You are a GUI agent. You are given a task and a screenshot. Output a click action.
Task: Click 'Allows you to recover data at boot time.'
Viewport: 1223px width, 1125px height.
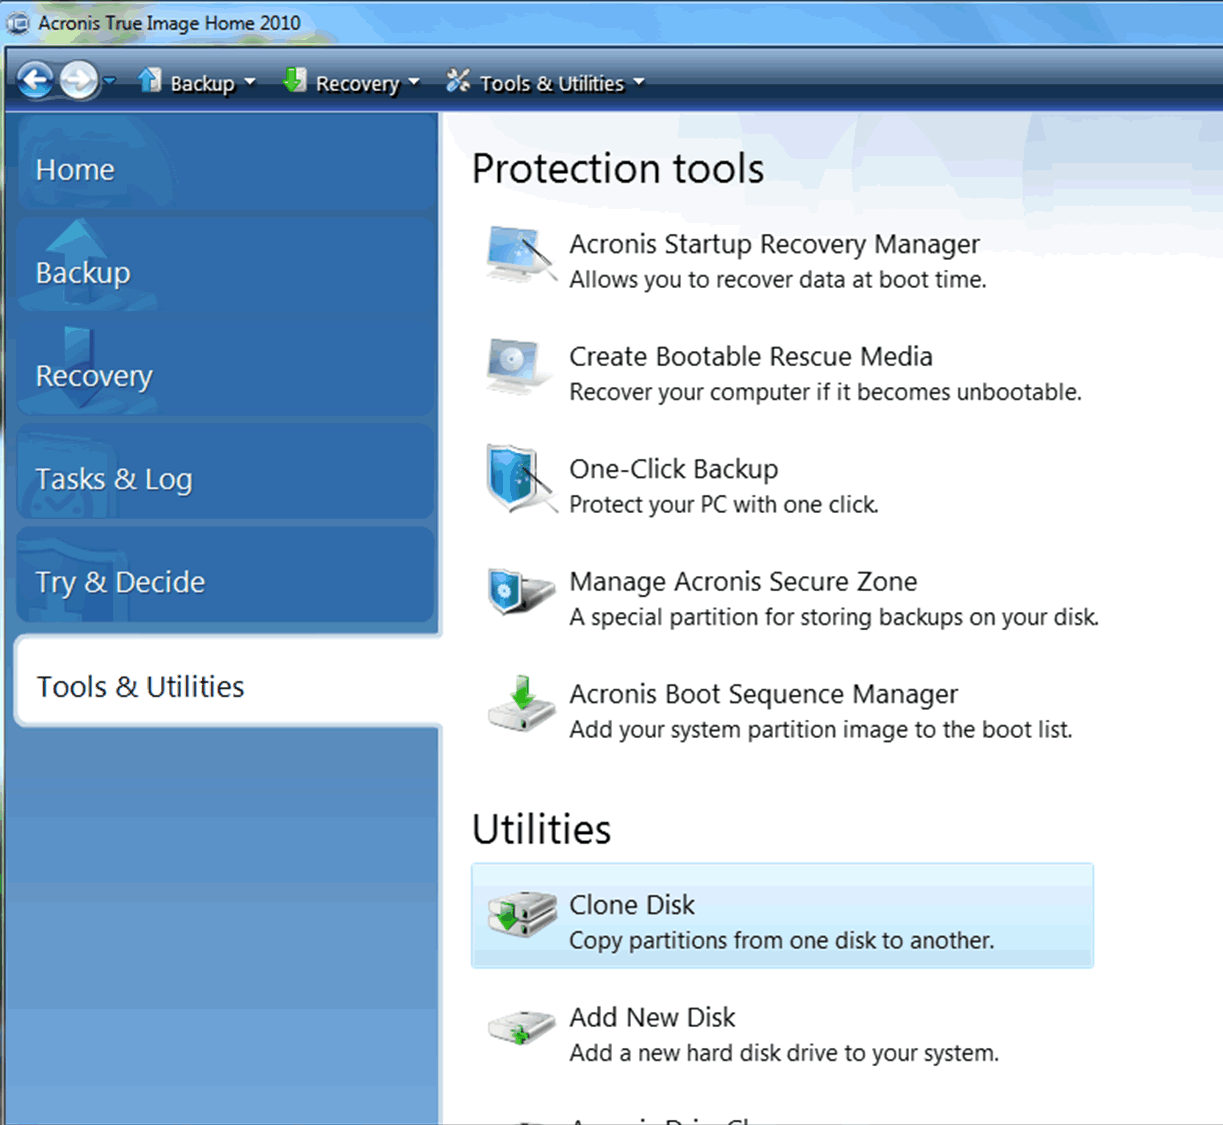pyautogui.click(x=778, y=280)
